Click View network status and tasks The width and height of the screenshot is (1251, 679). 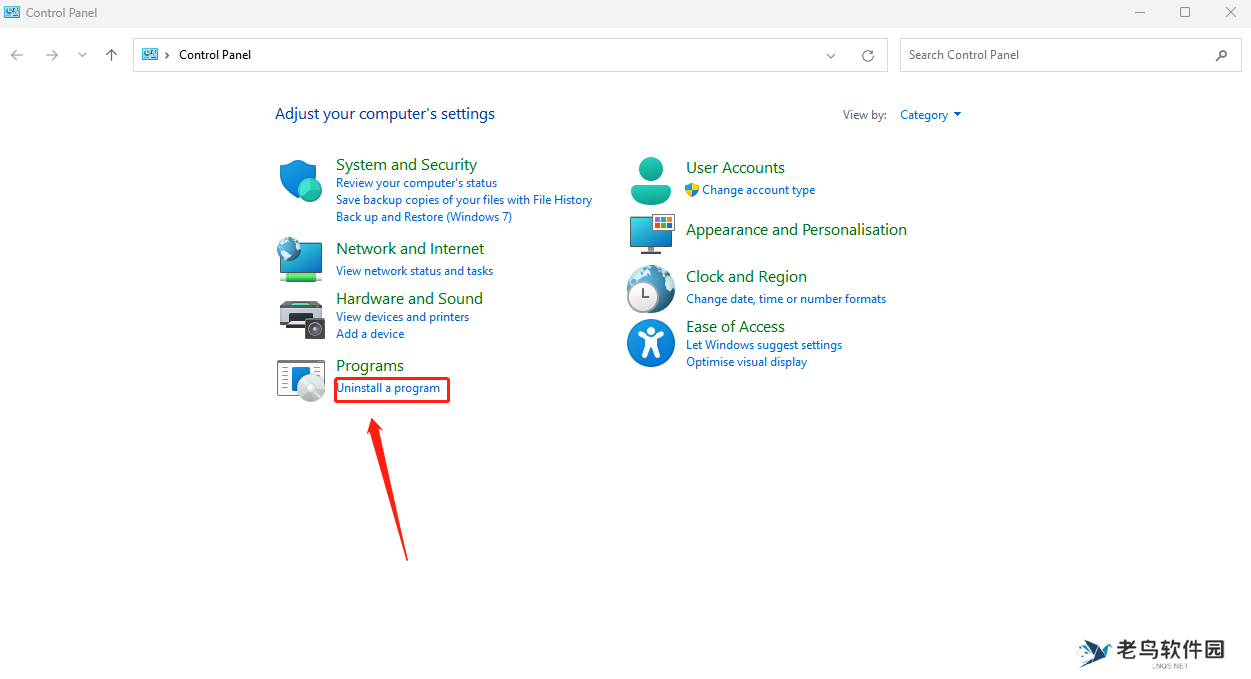coord(414,271)
